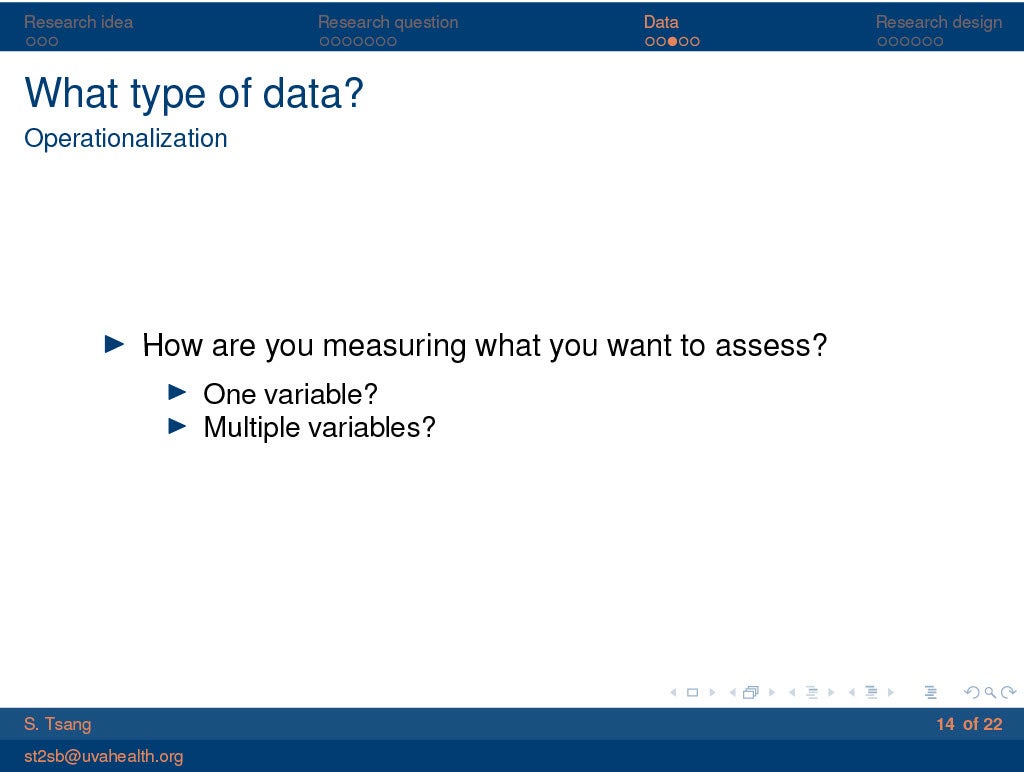Click the frame icon in navigation symbols
Viewport: 1024px width, 772px height.
[751, 692]
